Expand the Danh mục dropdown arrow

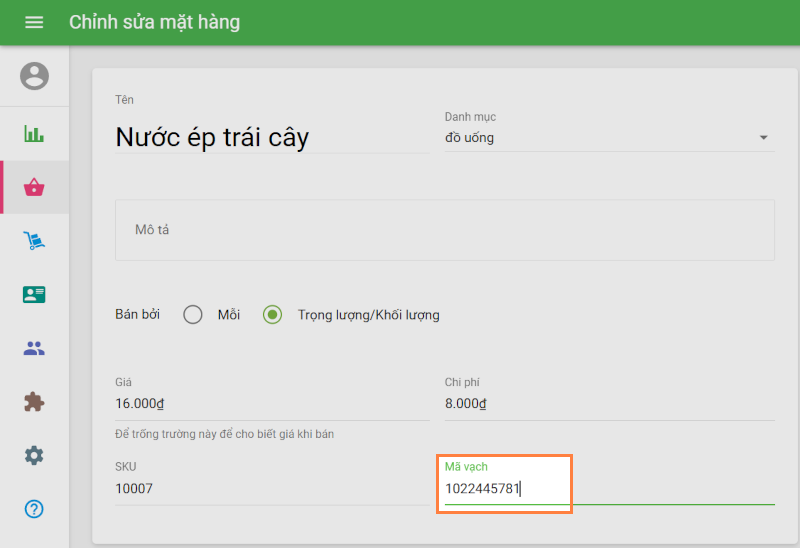764,138
